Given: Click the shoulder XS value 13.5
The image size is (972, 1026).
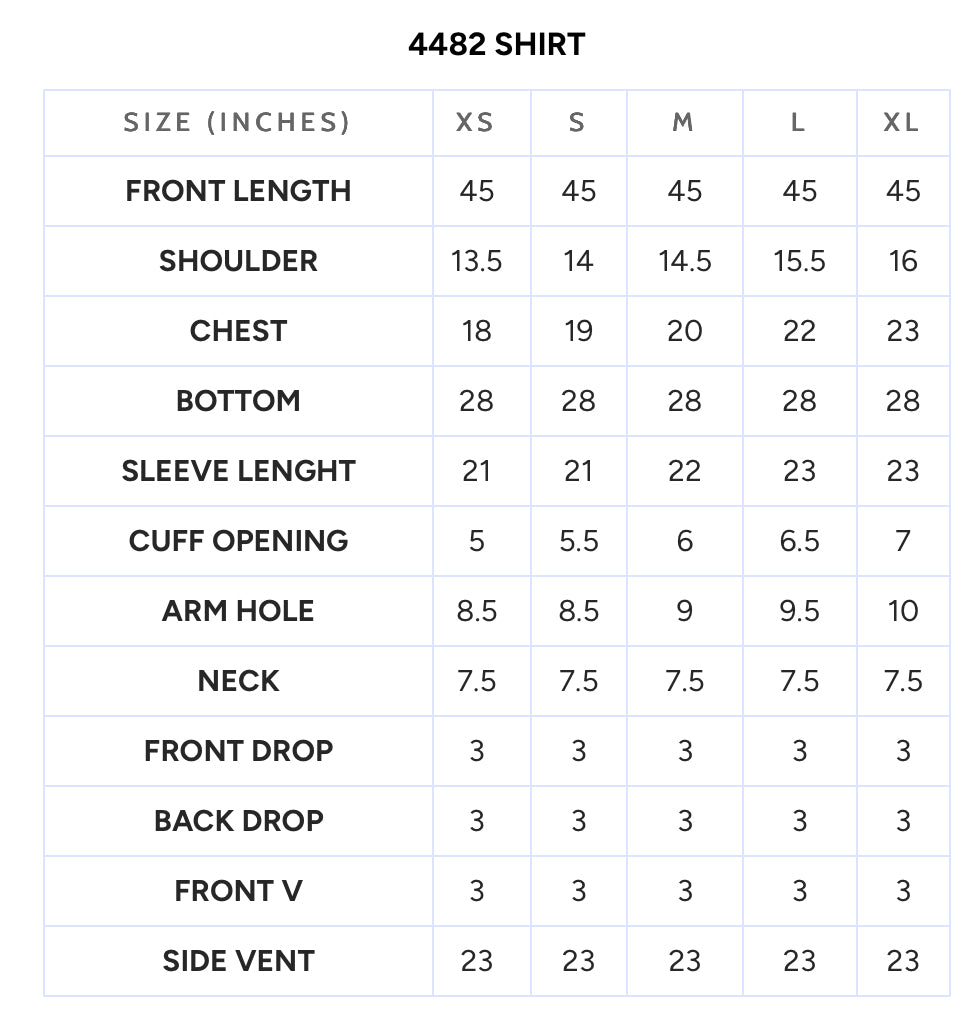Looking at the screenshot, I should click(477, 261).
